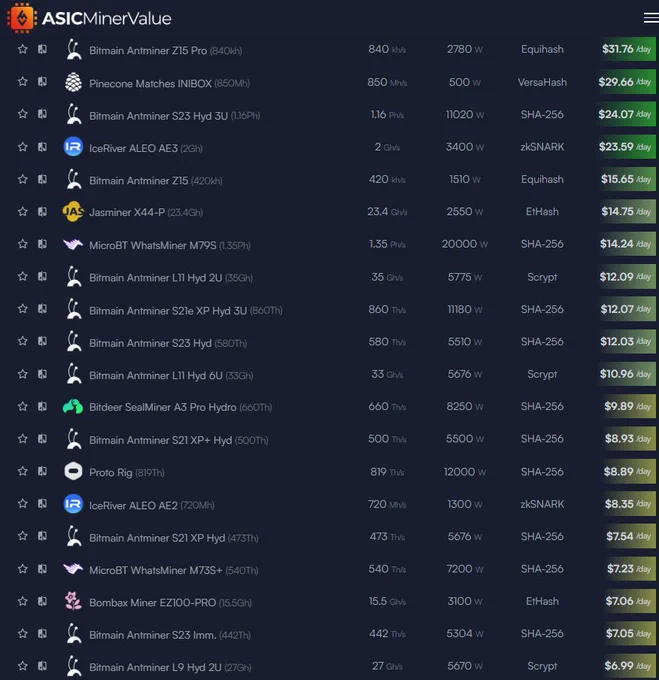Click compare icon for Antminer S23 Imm.
The width and height of the screenshot is (659, 680).
coord(42,634)
